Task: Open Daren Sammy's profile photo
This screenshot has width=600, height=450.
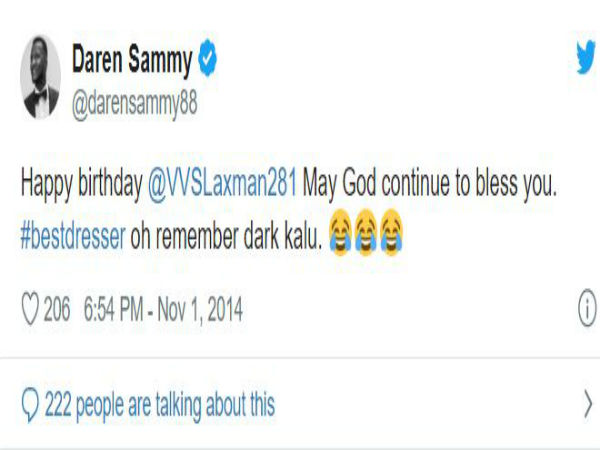Action: 40,77
